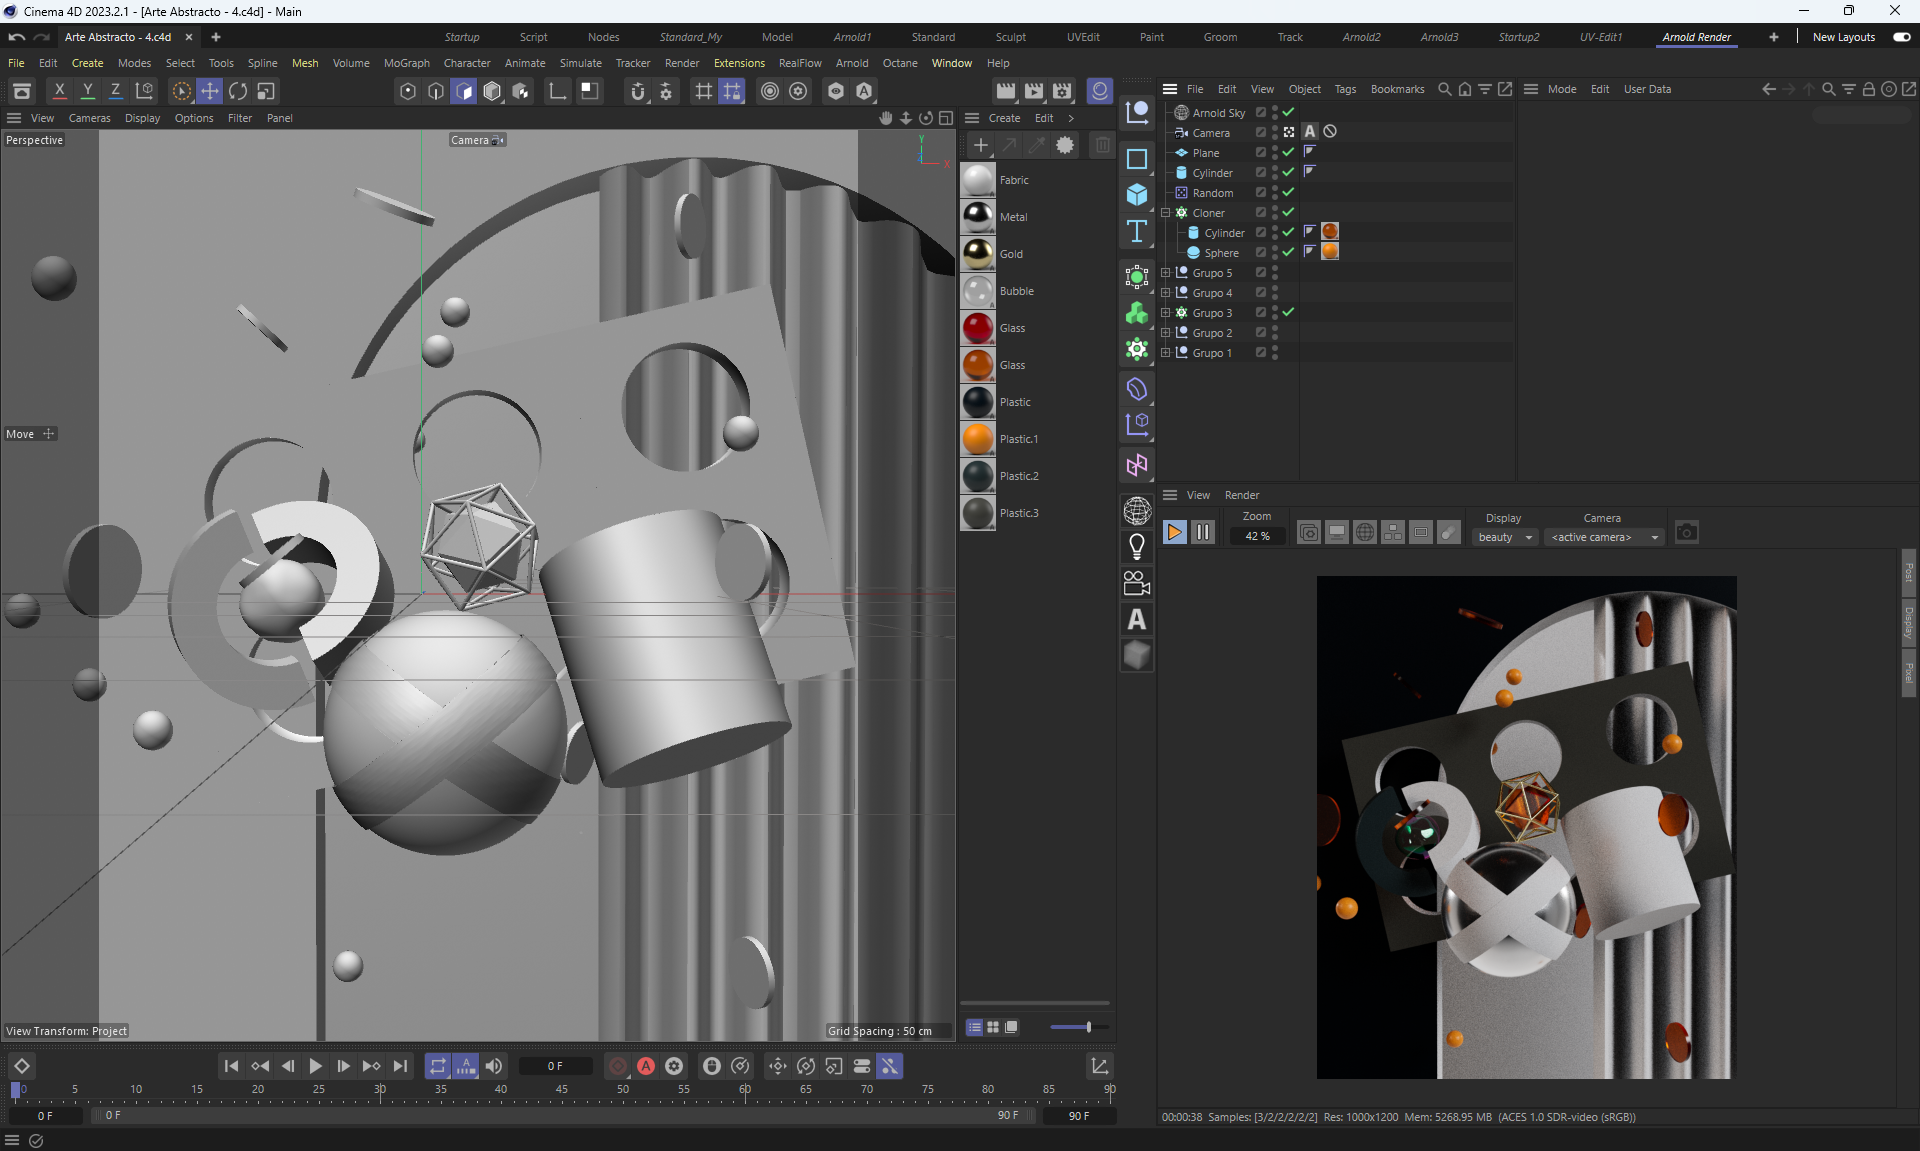Open the beauty display dropdown
The width and height of the screenshot is (1920, 1151).
(x=1505, y=537)
